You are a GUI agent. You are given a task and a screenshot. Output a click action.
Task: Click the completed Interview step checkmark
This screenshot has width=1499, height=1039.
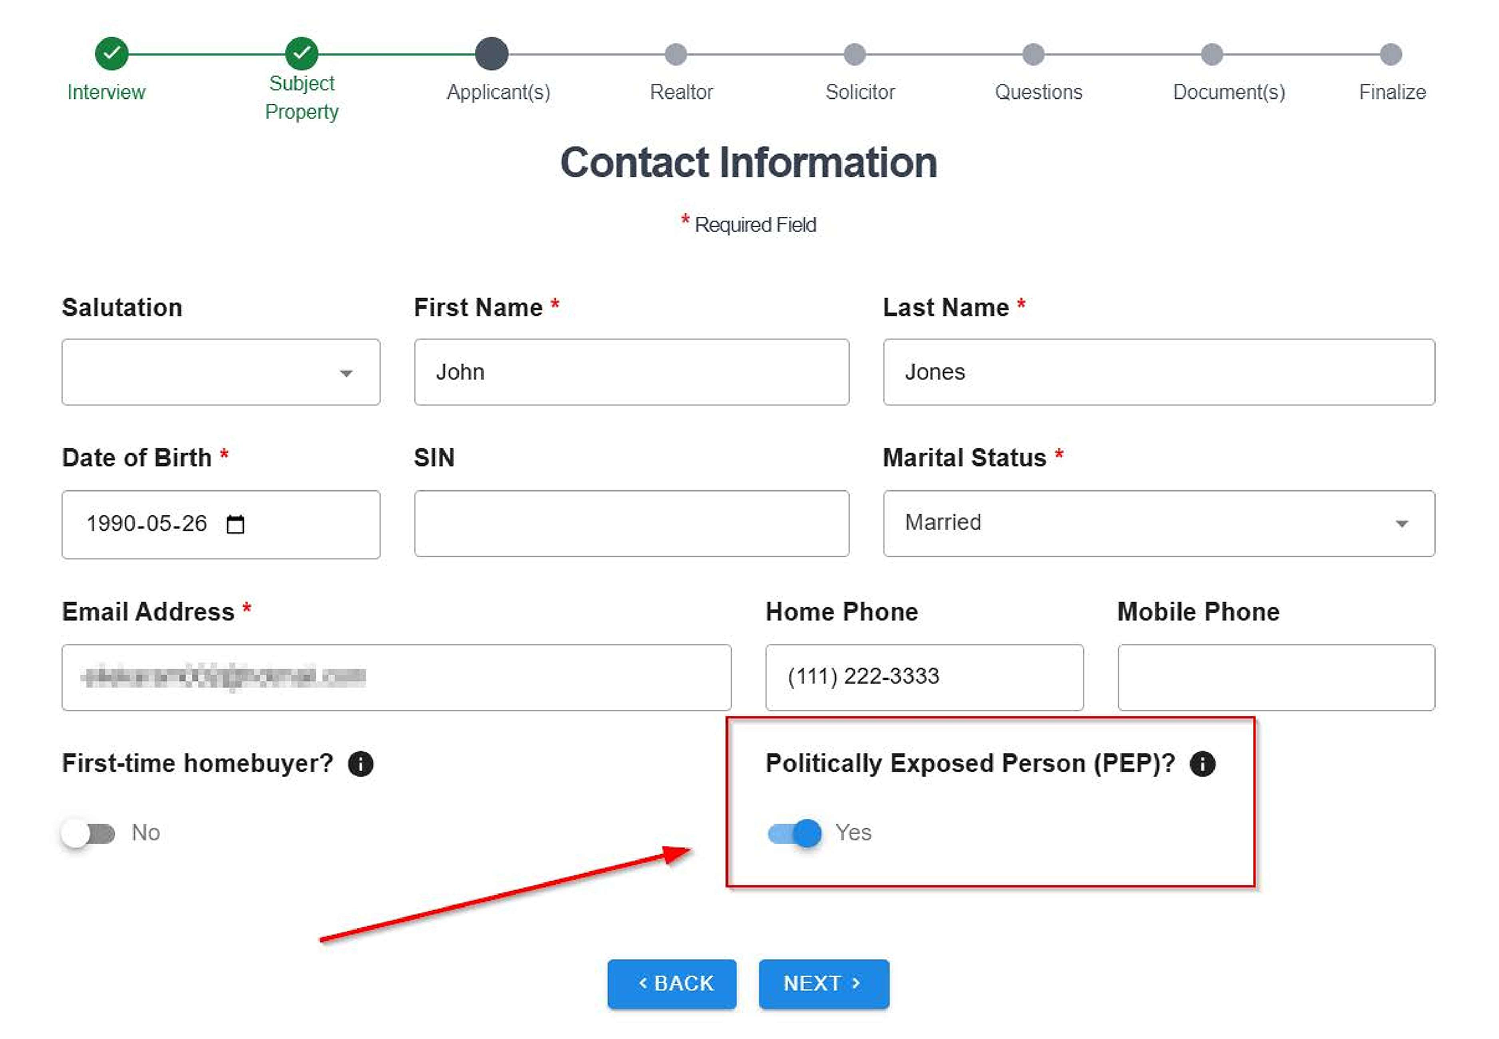pos(111,53)
